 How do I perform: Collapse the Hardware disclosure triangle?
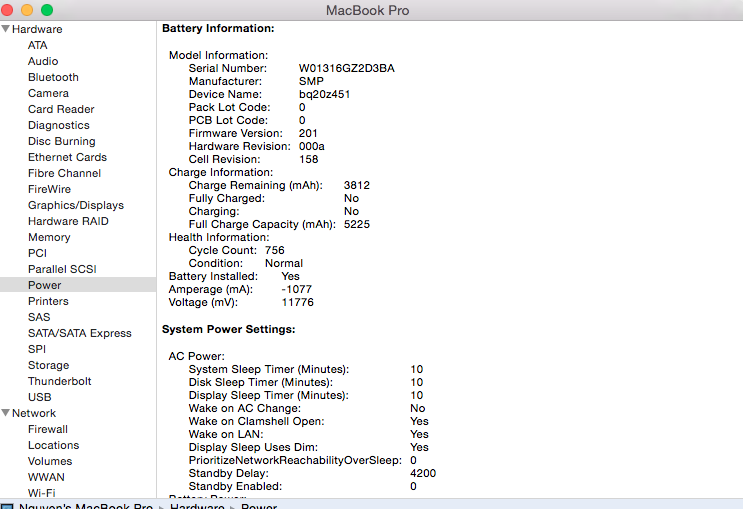6,29
